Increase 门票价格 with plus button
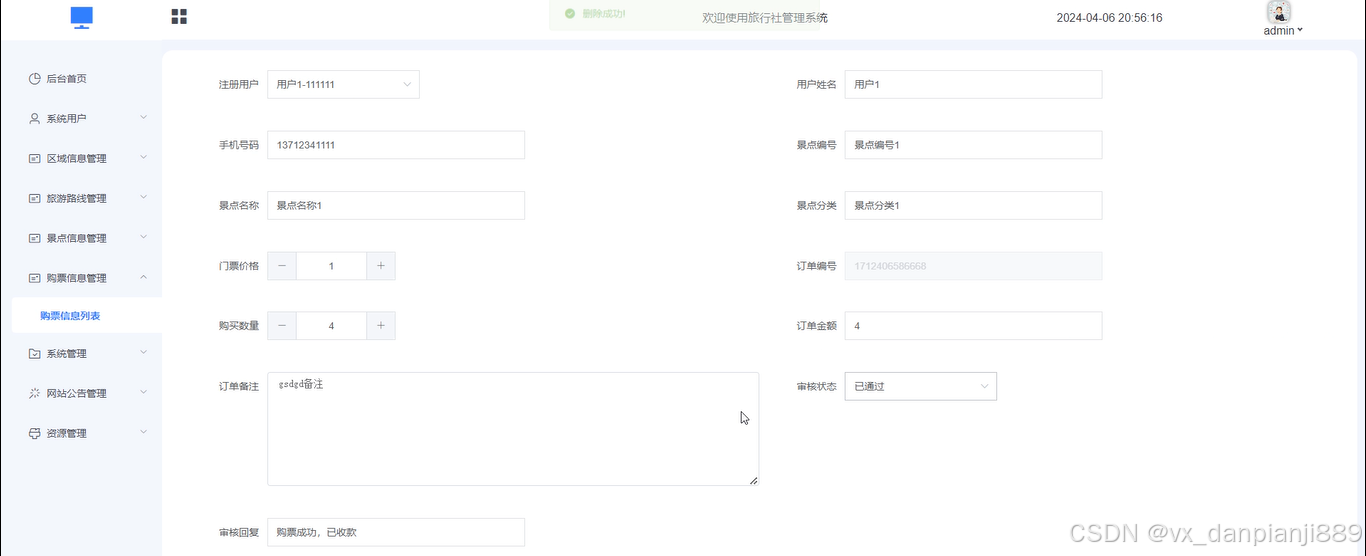Screen dimensions: 1366x556 pyautogui.click(x=381, y=266)
